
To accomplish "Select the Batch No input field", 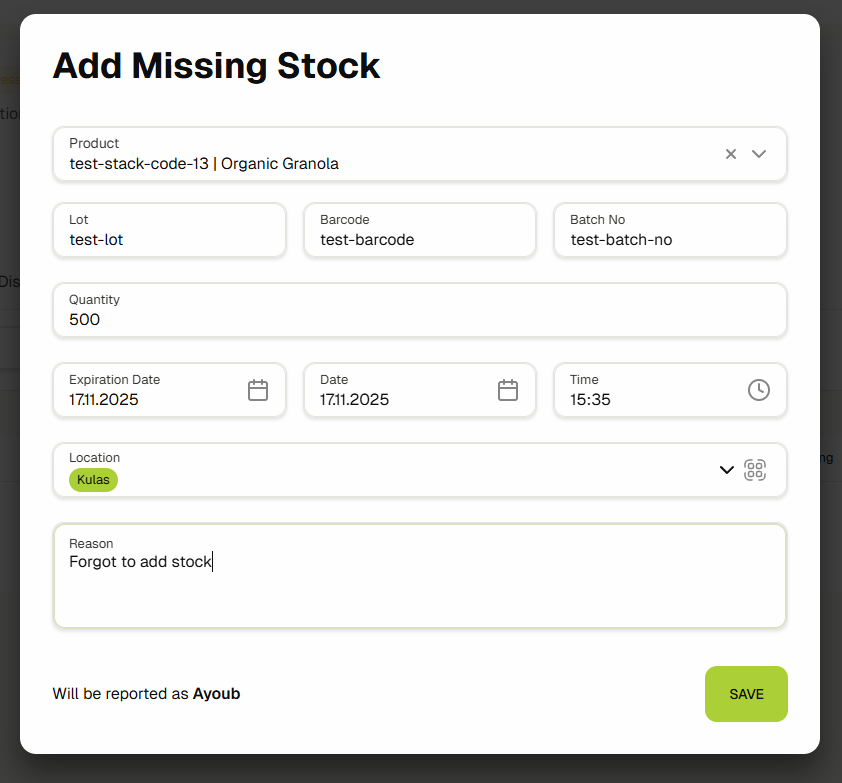I will click(670, 239).
